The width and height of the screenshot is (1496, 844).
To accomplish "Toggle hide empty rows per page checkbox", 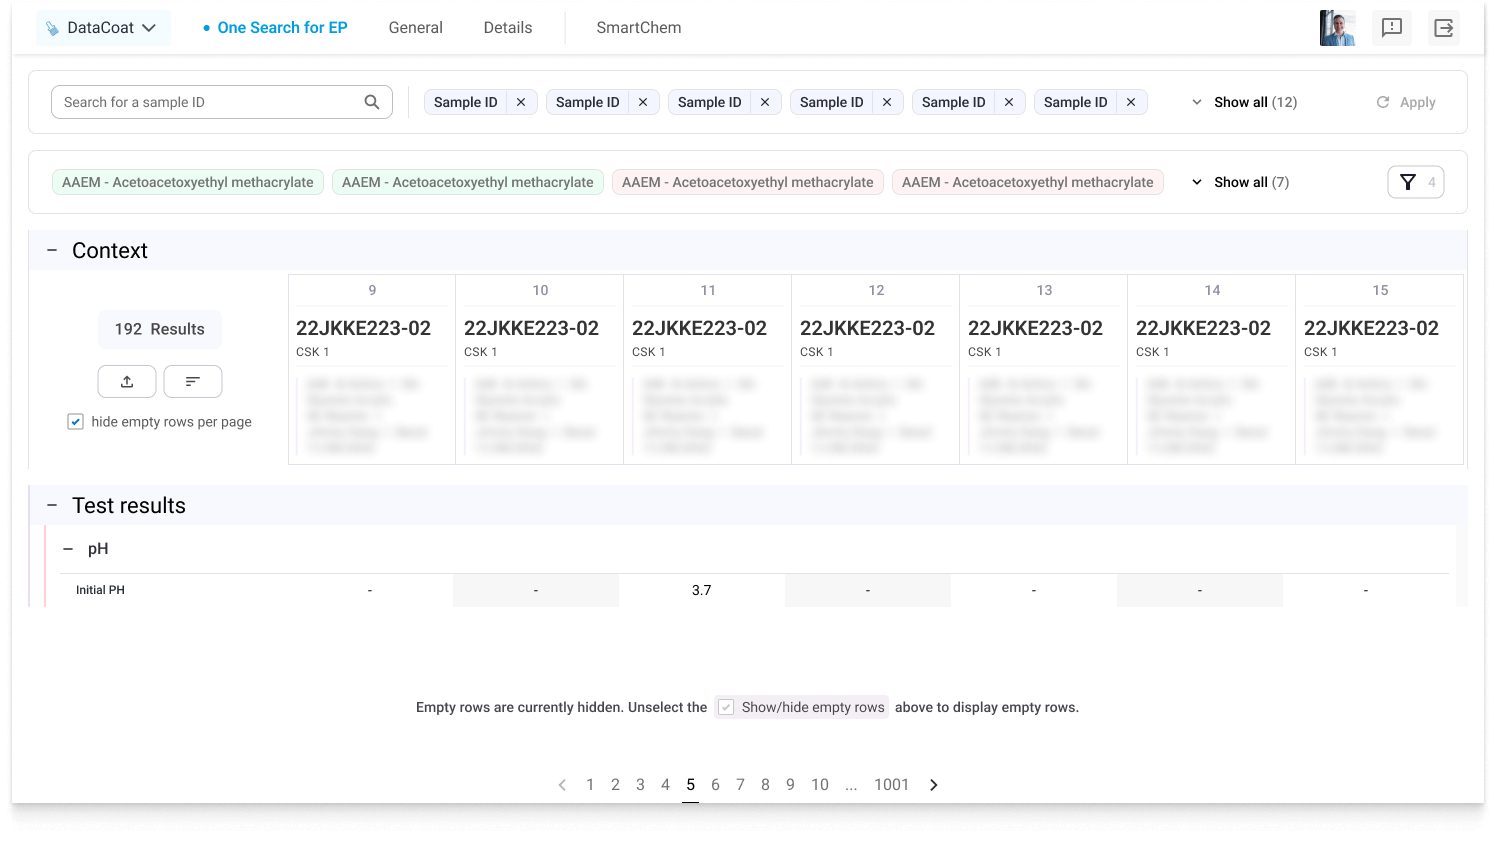I will pyautogui.click(x=75, y=422).
